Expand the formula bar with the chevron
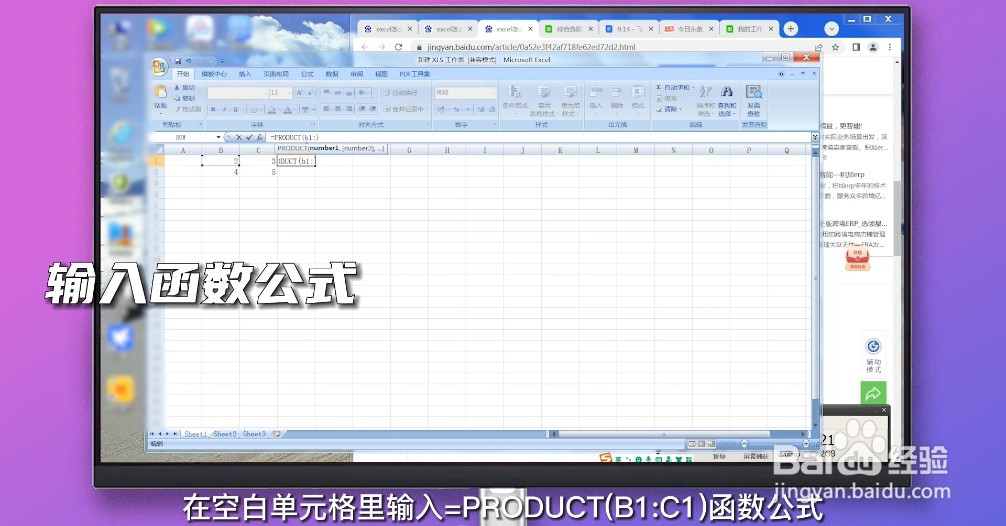Screen dimensions: 1006x526 815,137
